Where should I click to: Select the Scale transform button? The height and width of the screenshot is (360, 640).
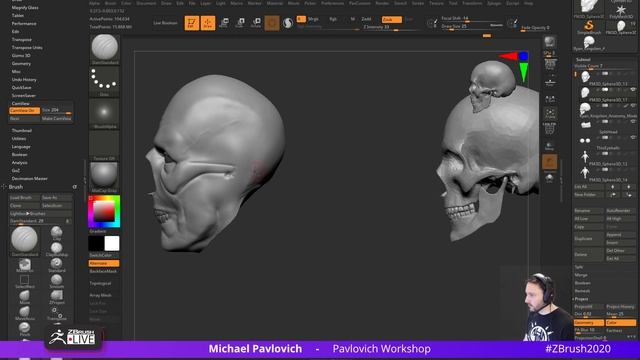click(240, 23)
